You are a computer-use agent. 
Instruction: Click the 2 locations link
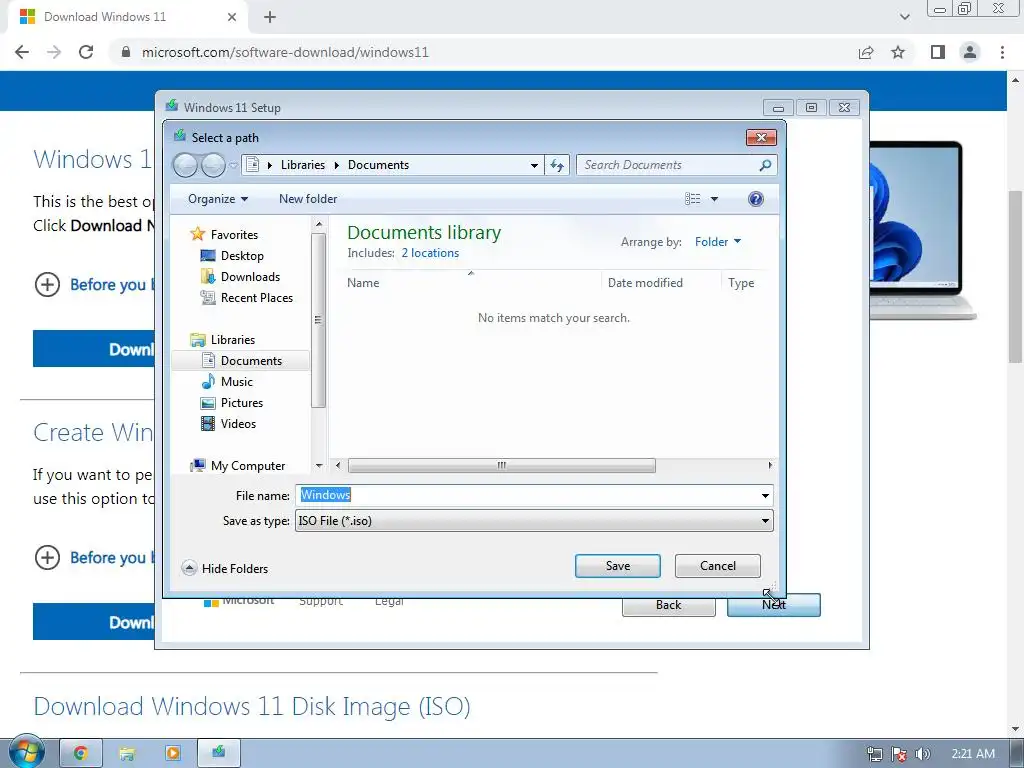coord(430,253)
